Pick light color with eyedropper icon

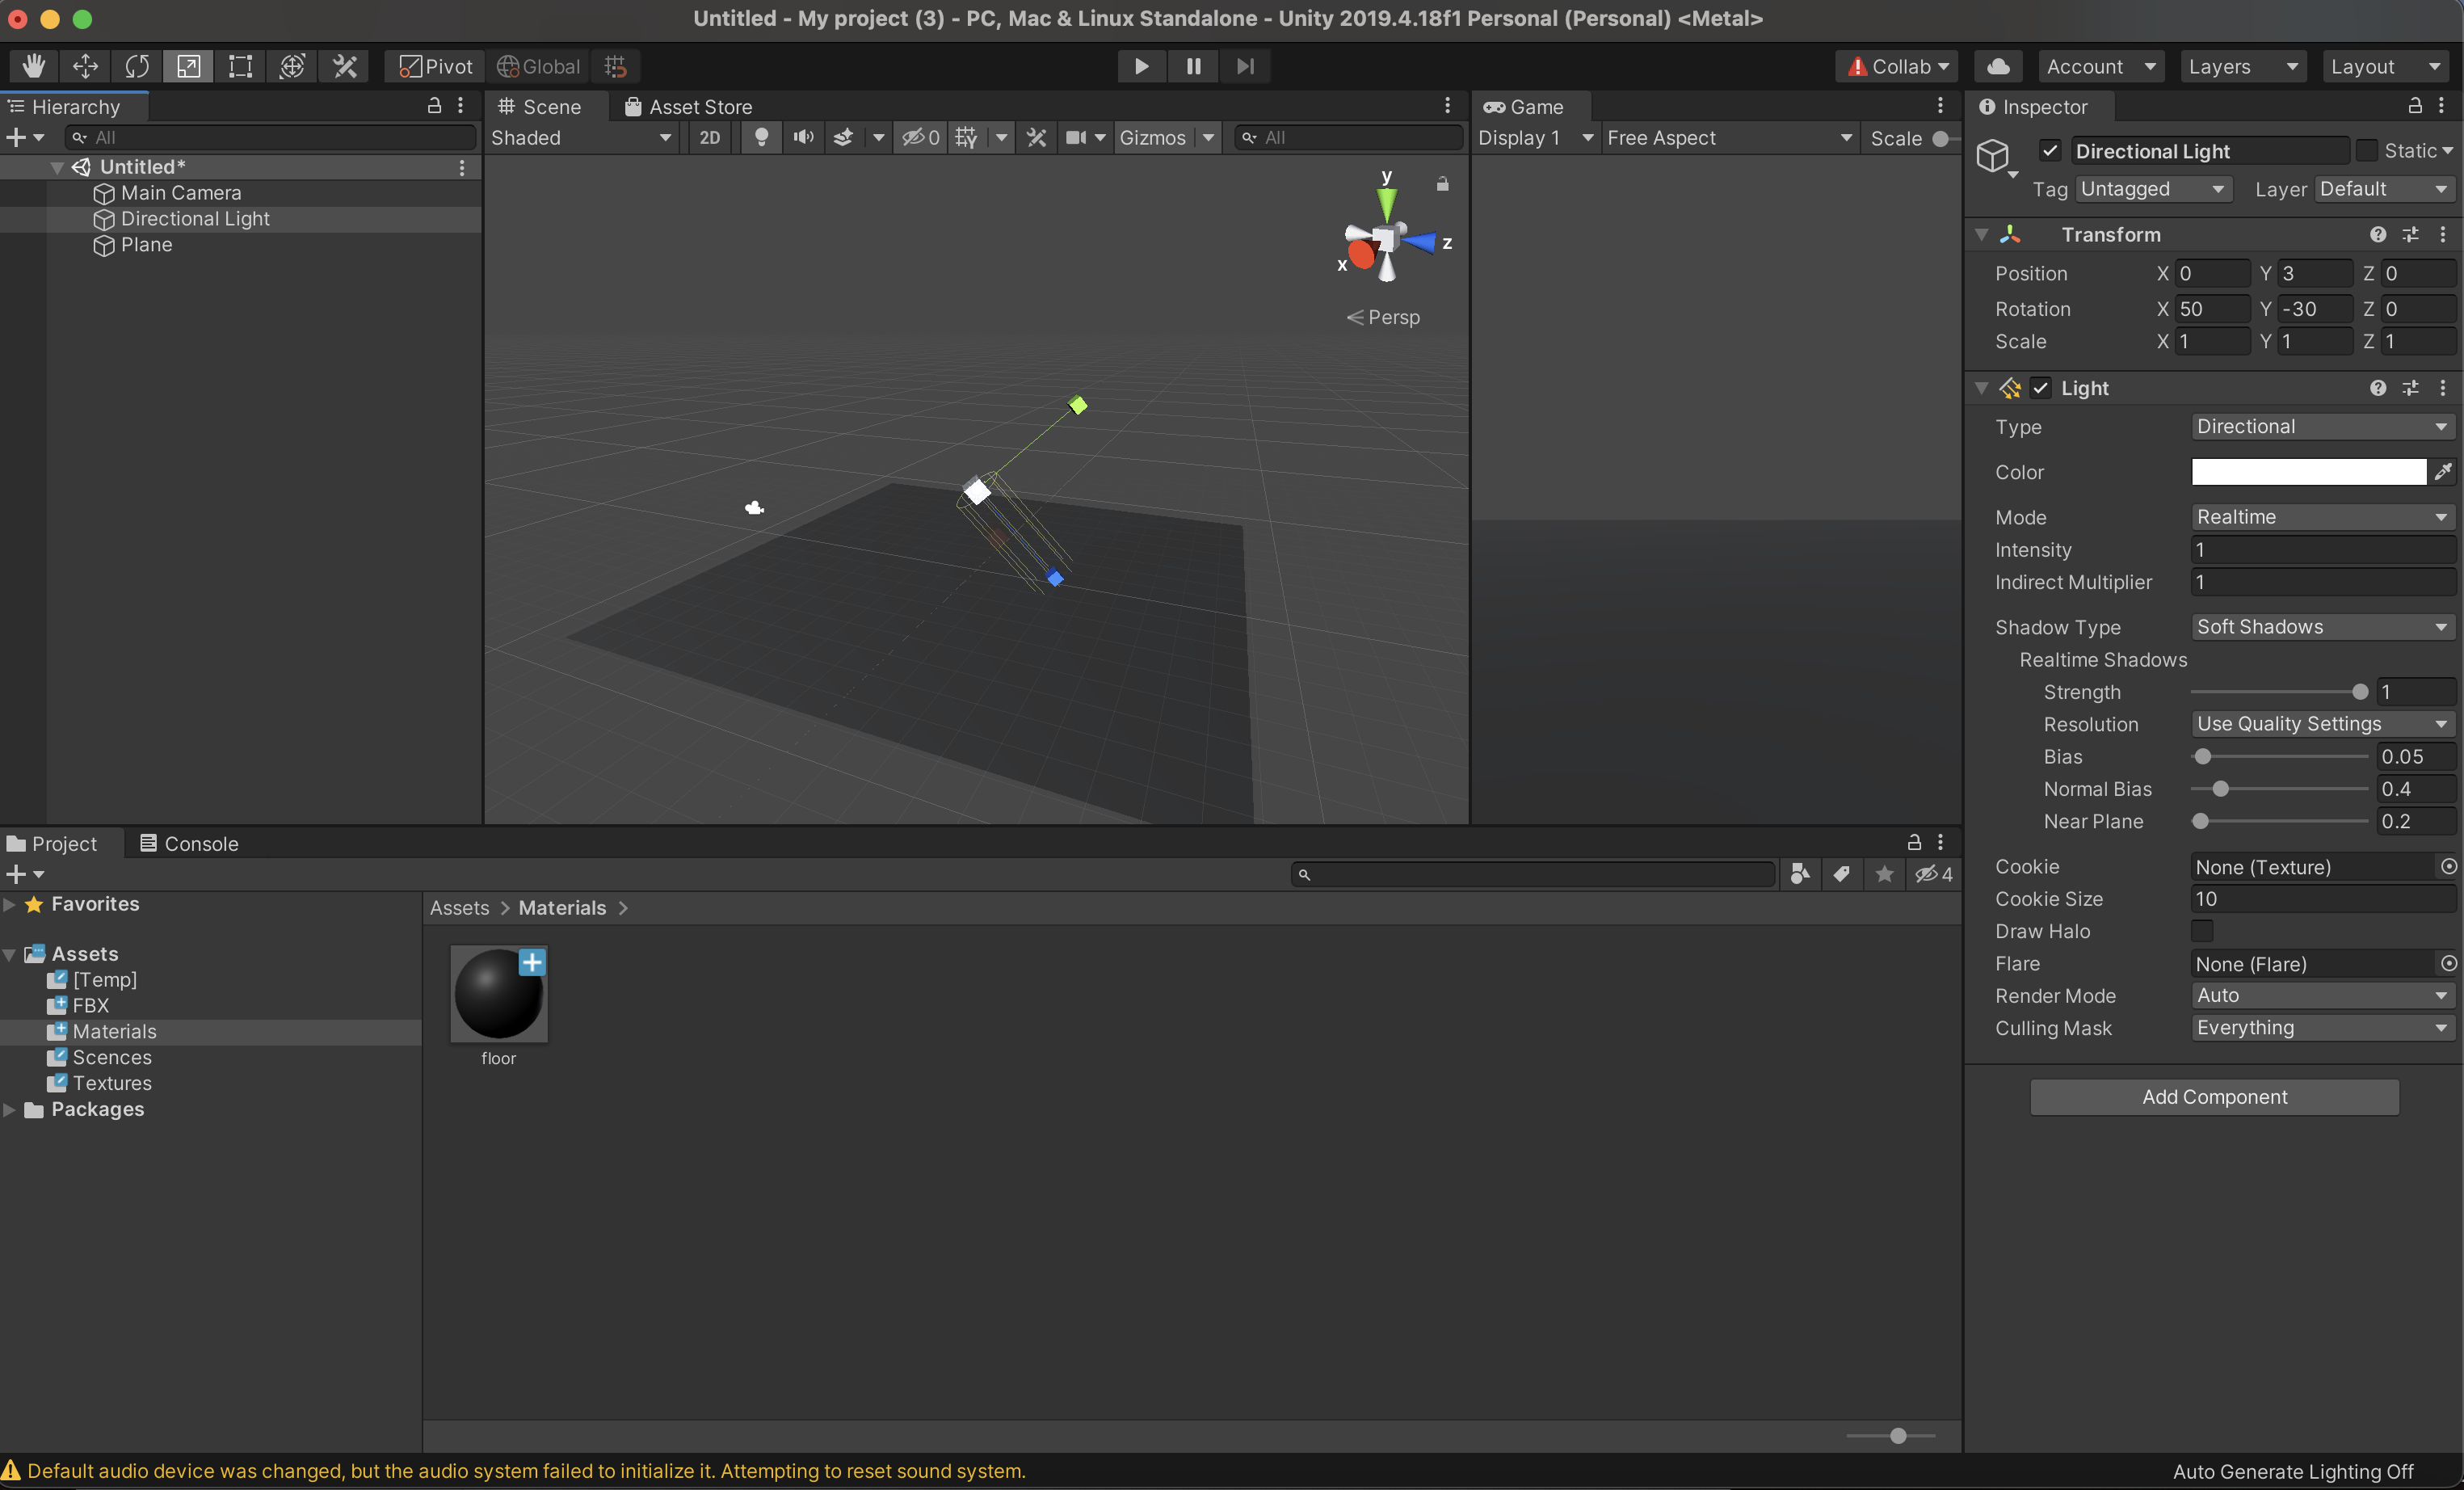pos(2443,472)
